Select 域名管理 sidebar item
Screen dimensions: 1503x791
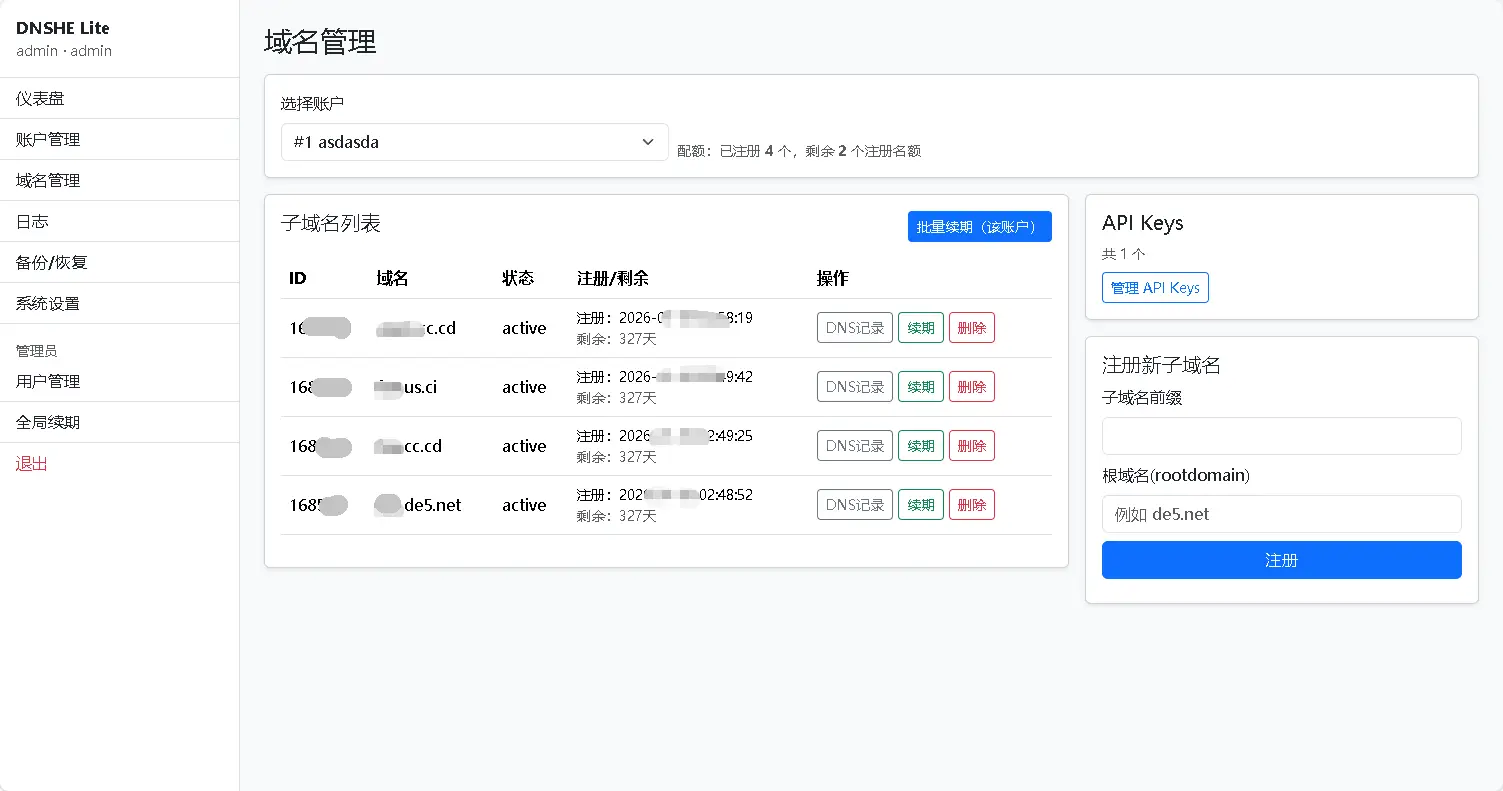tap(48, 180)
